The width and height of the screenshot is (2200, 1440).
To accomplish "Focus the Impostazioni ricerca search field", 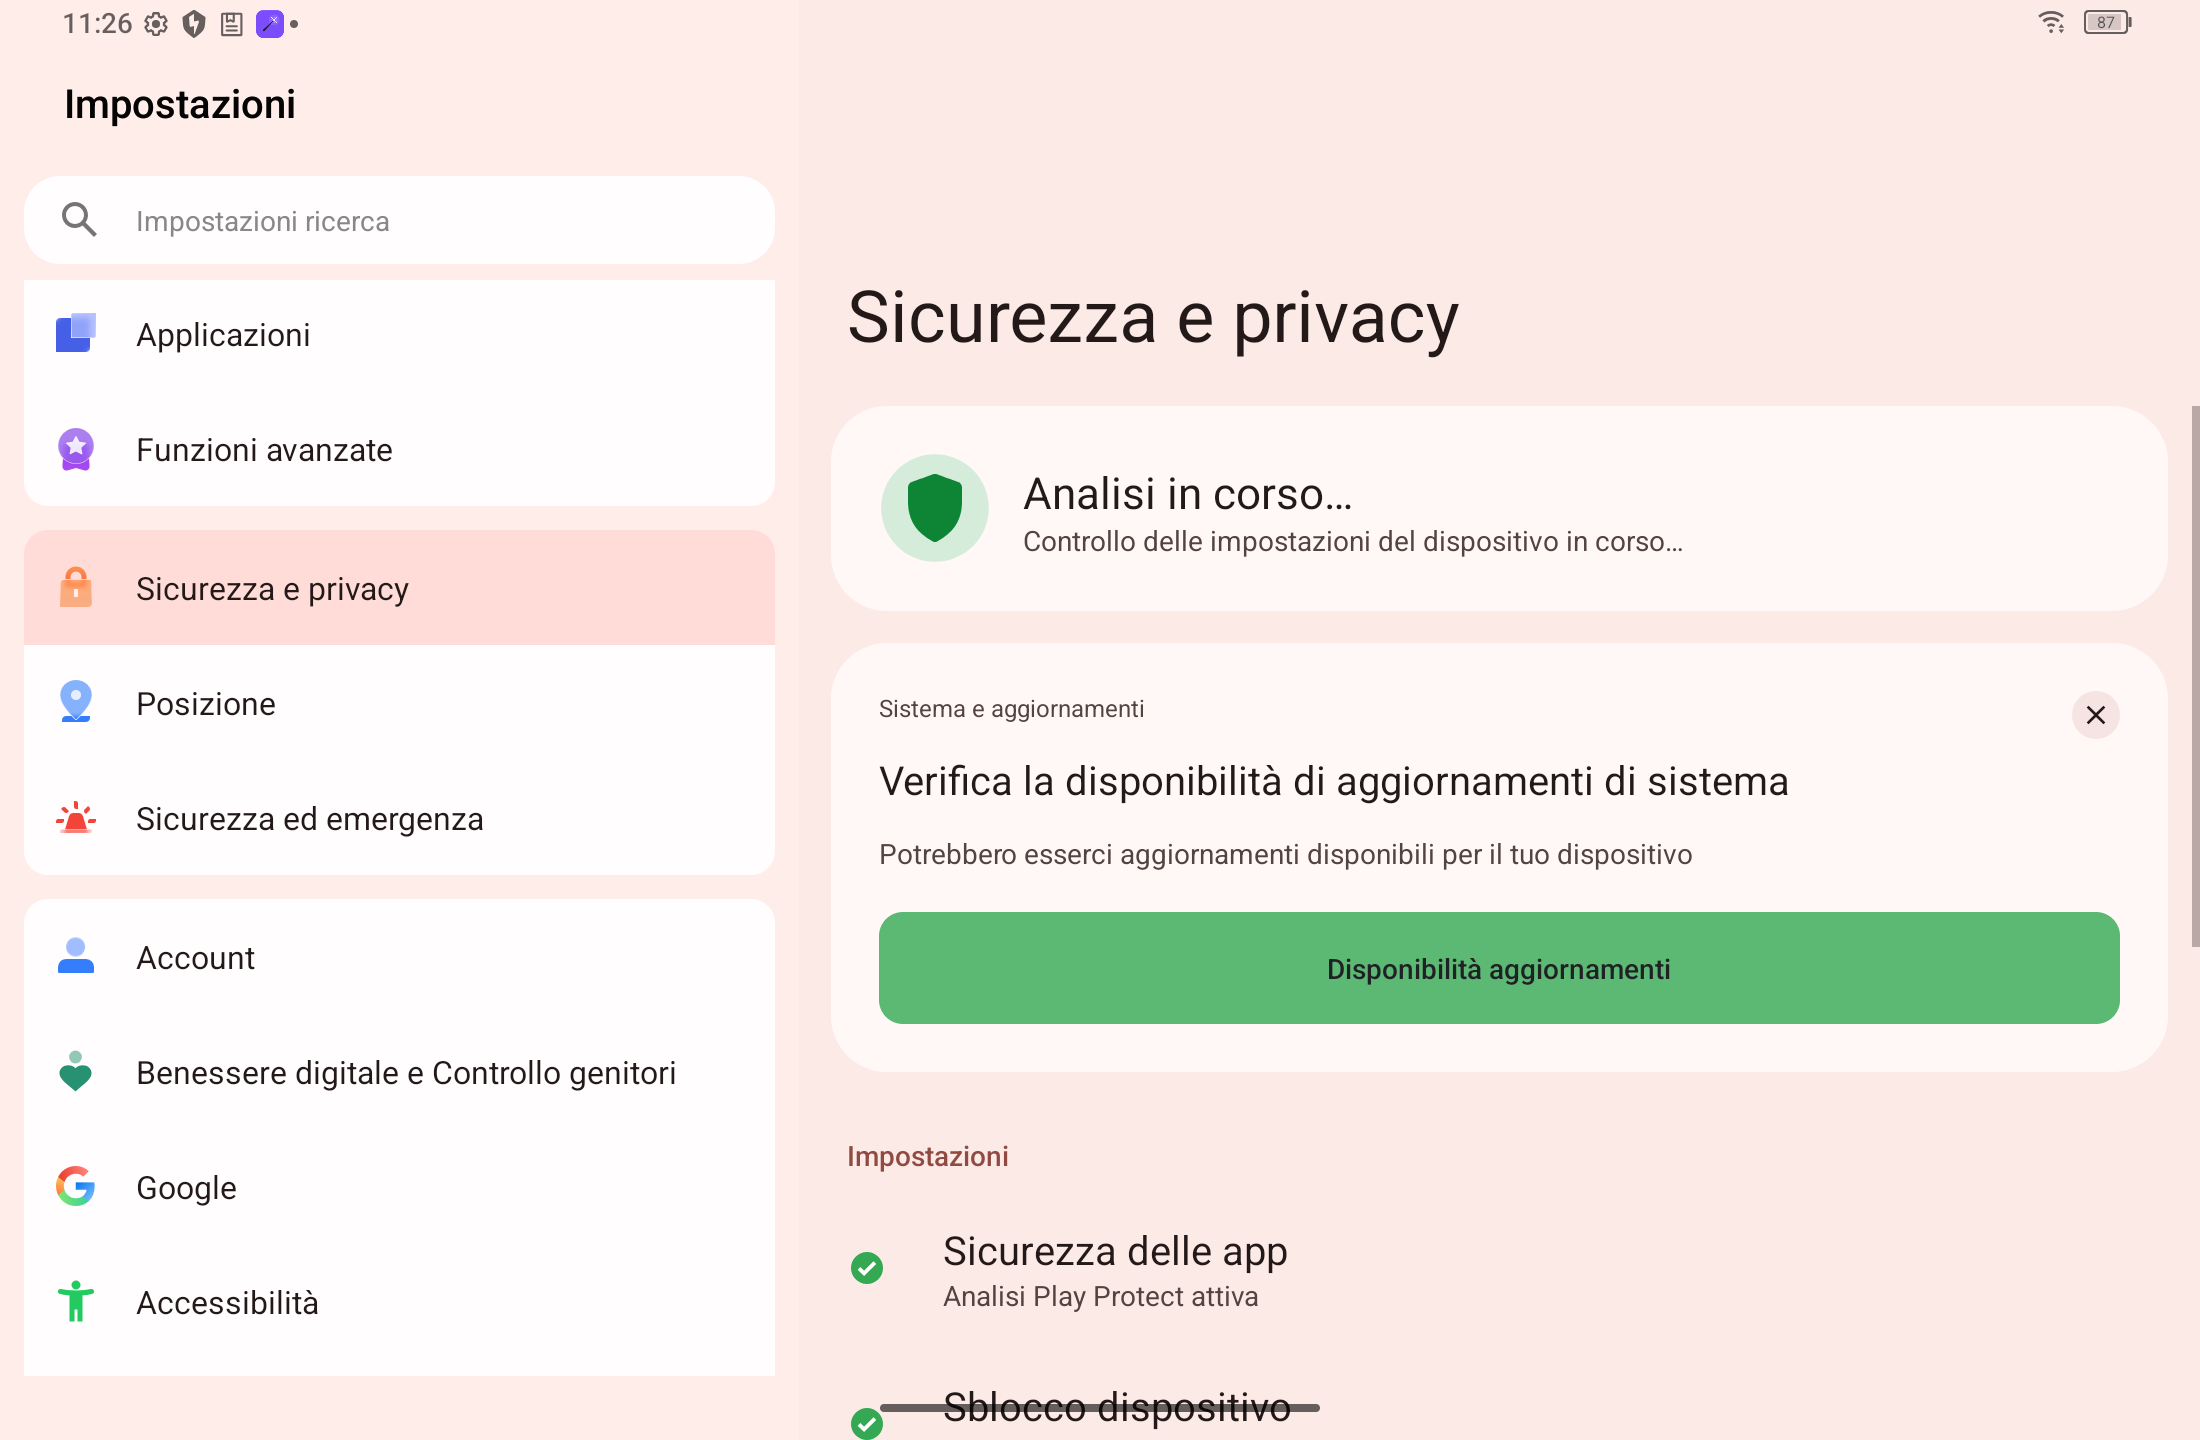I will pos(399,220).
